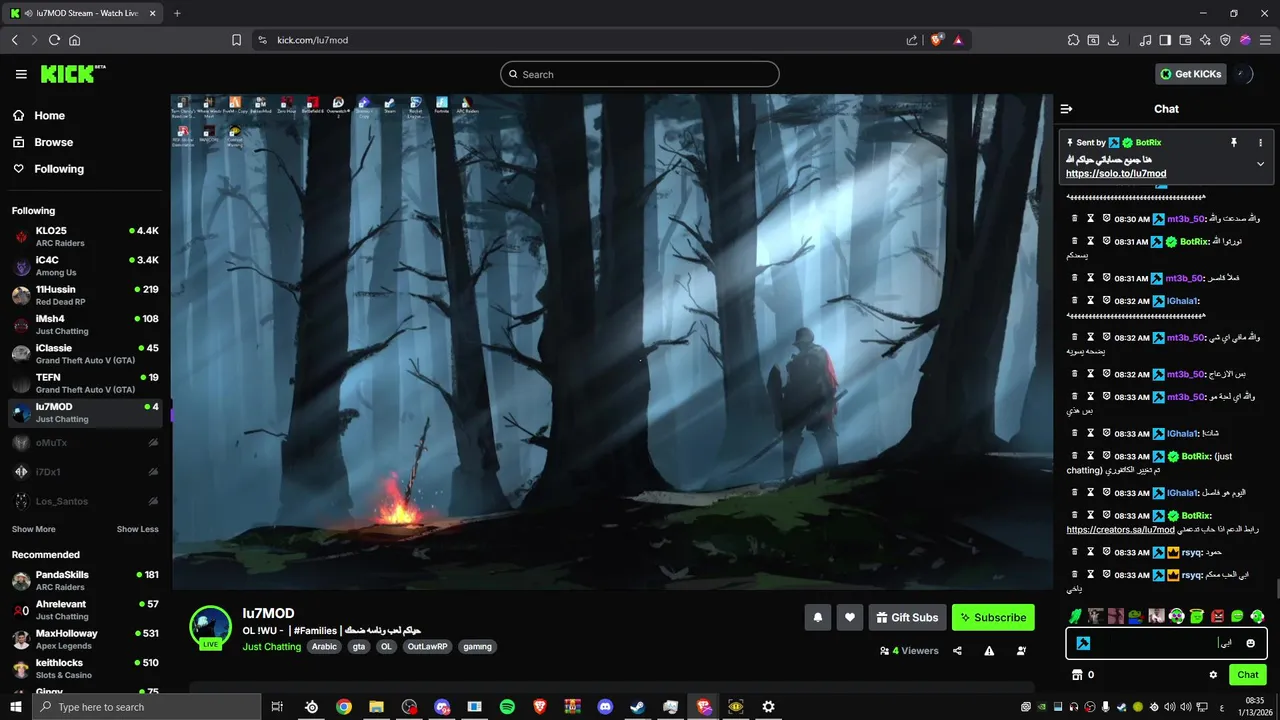This screenshot has height=720, width=1280.
Task: Open Discord from the taskbar
Action: tap(605, 707)
